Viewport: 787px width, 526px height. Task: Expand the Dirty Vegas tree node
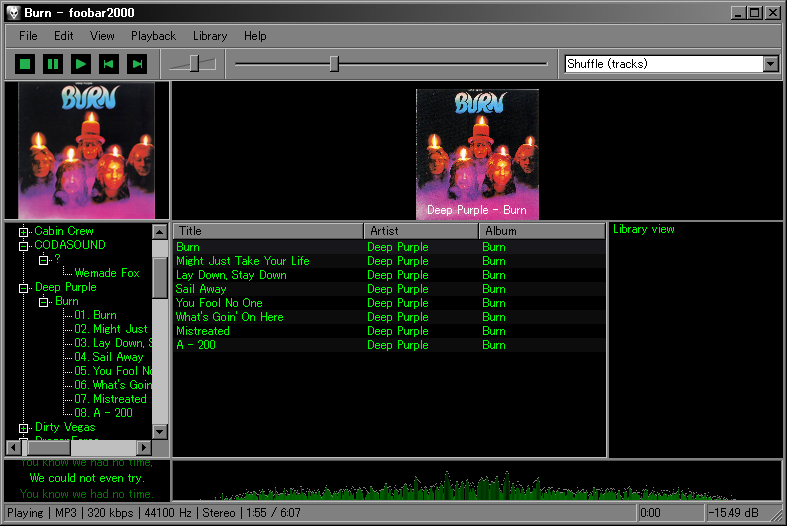point(23,428)
